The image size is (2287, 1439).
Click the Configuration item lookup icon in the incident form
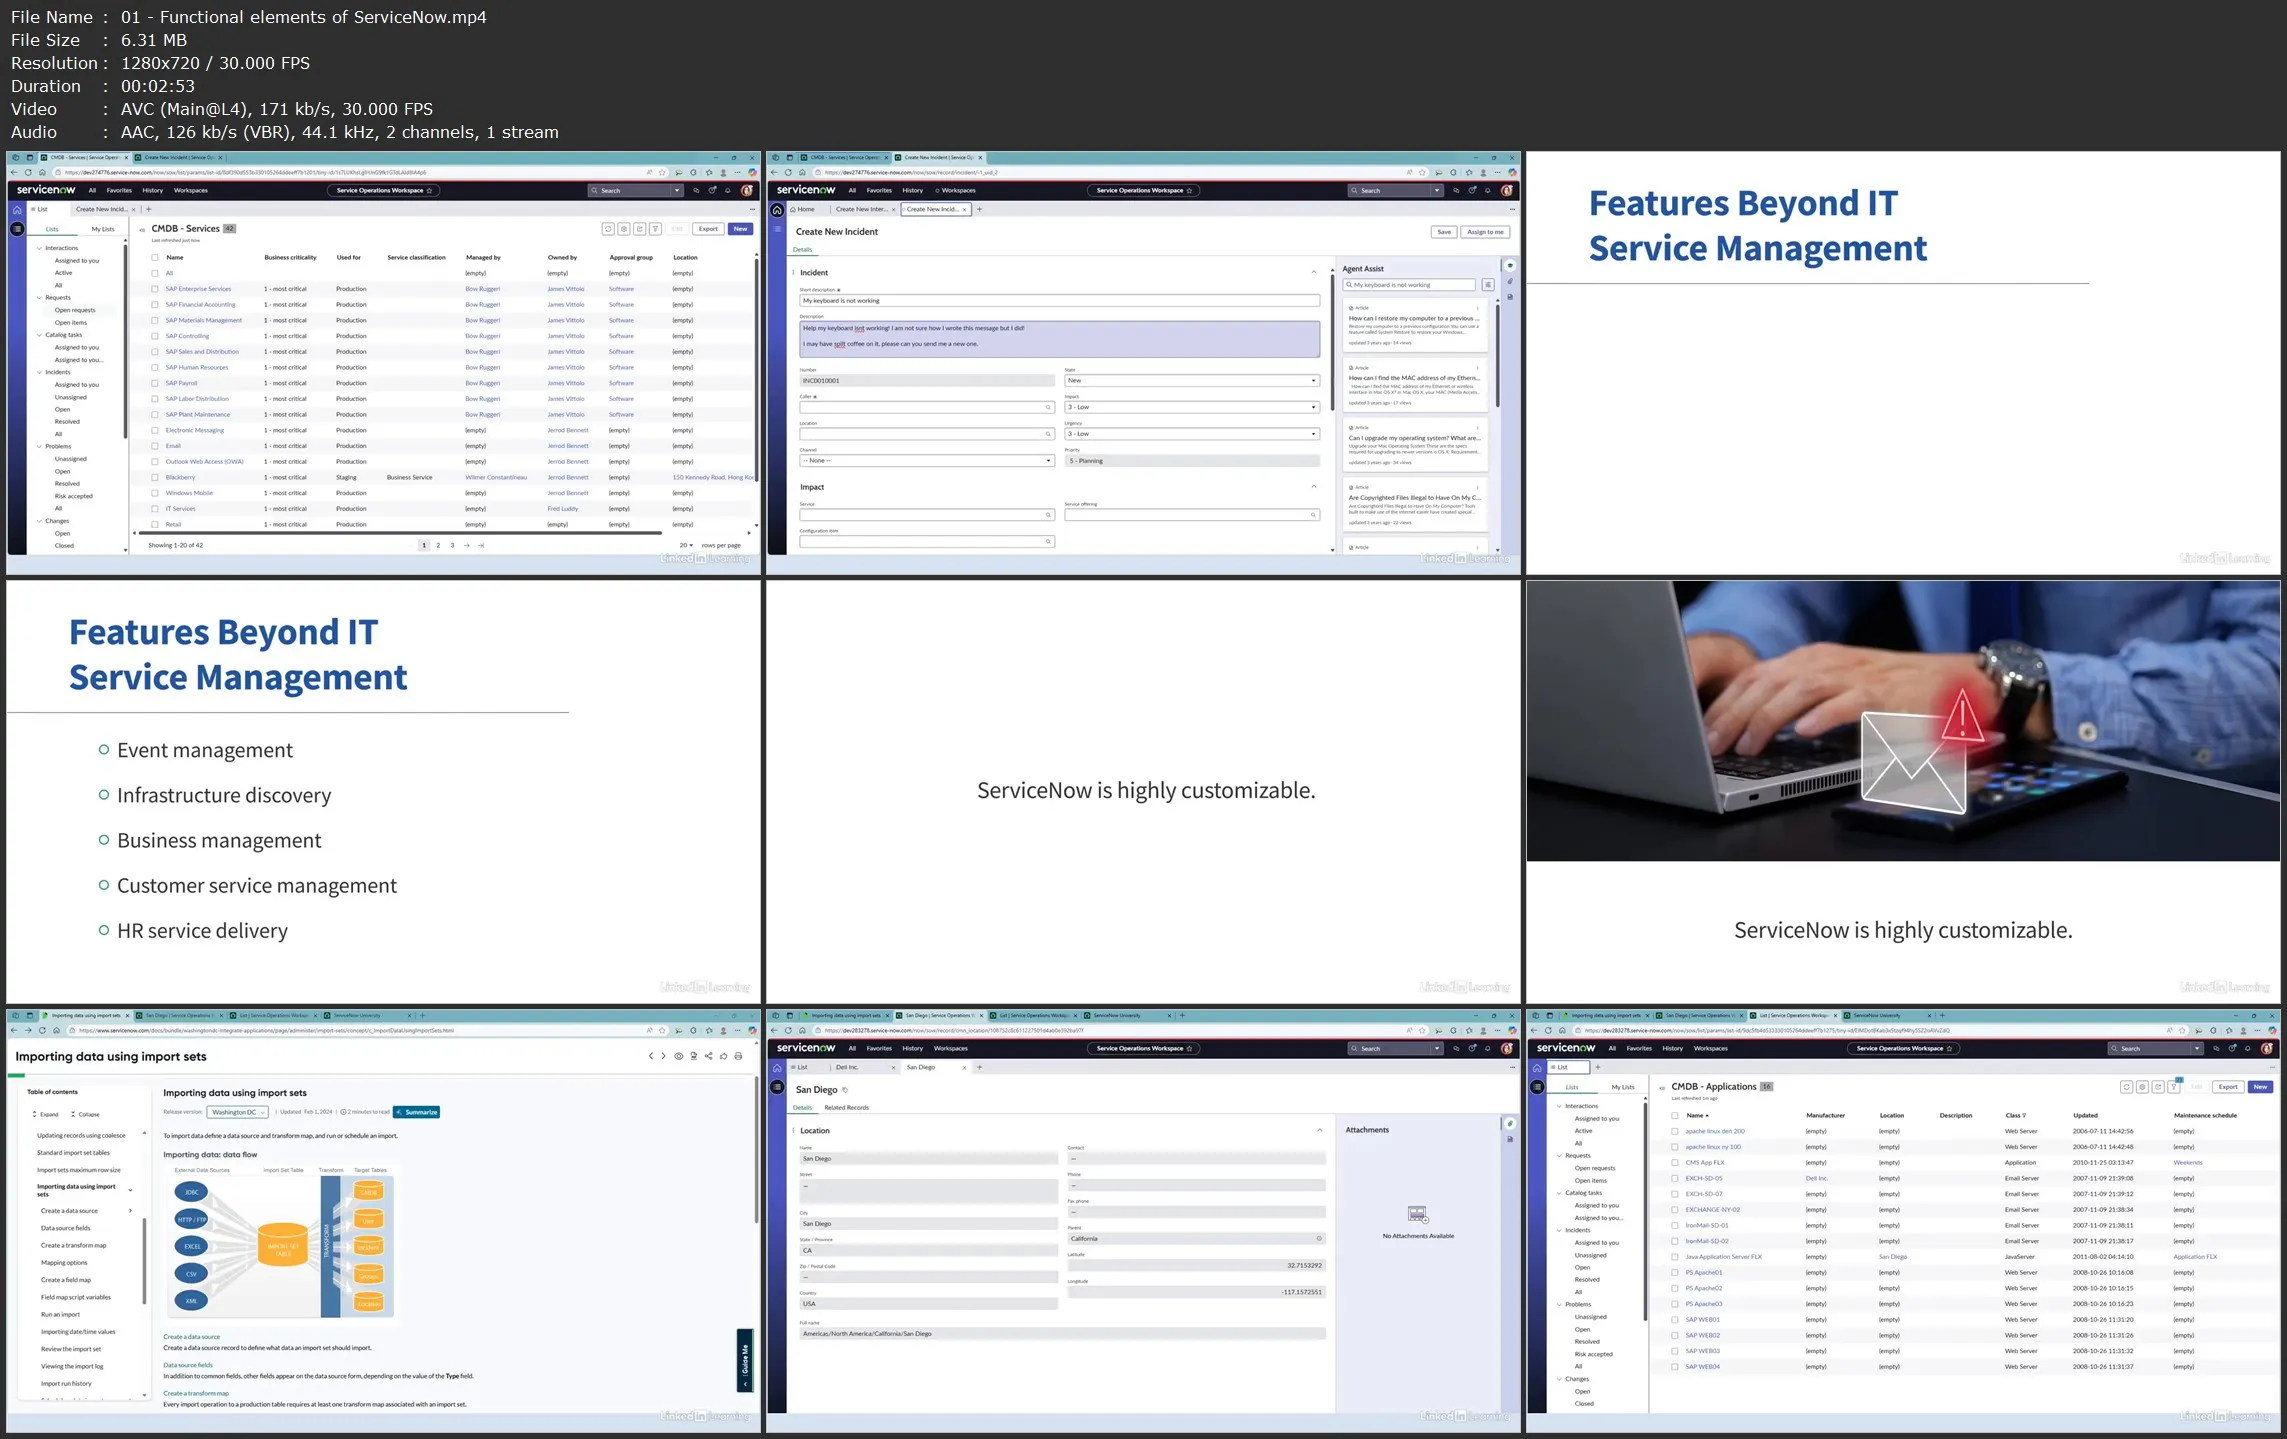[x=1048, y=541]
